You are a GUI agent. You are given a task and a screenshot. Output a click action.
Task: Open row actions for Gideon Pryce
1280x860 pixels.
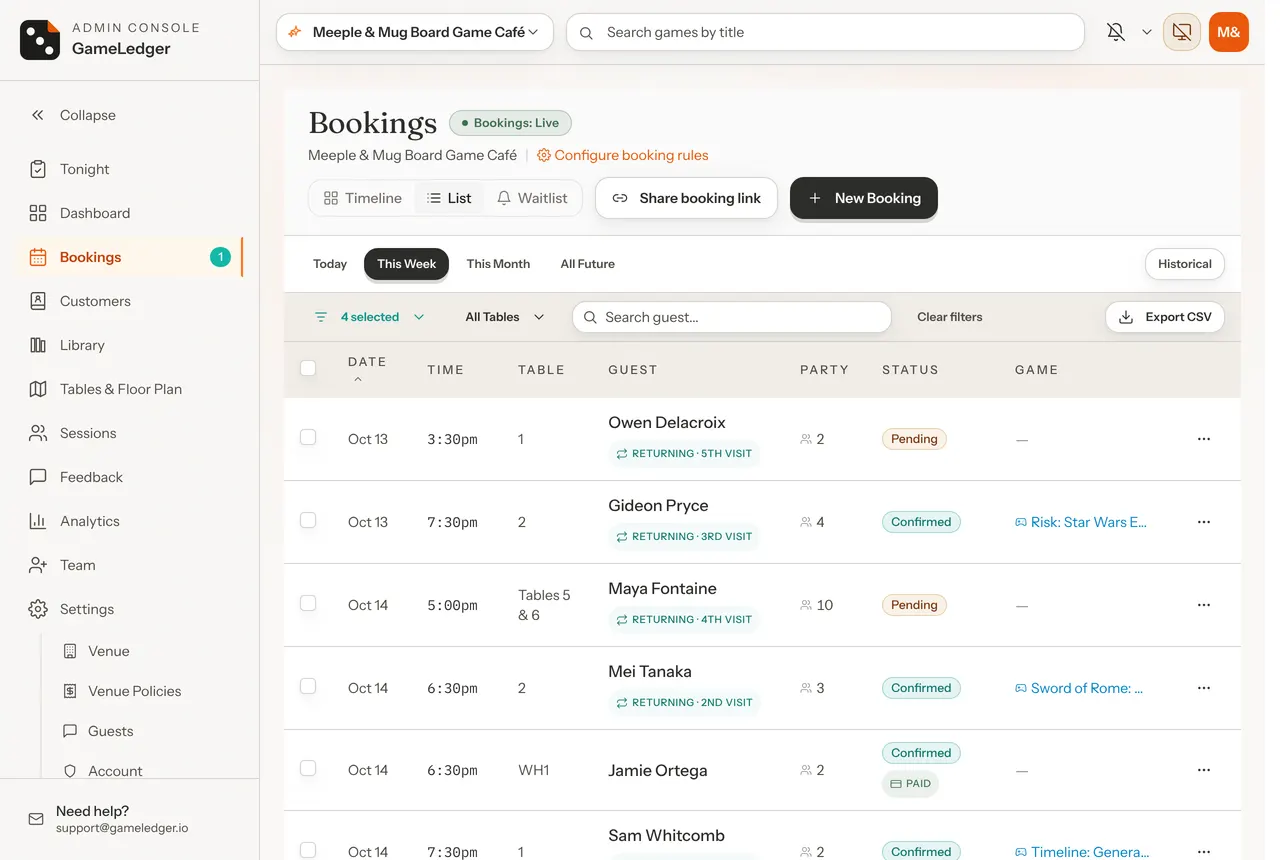[x=1204, y=522]
